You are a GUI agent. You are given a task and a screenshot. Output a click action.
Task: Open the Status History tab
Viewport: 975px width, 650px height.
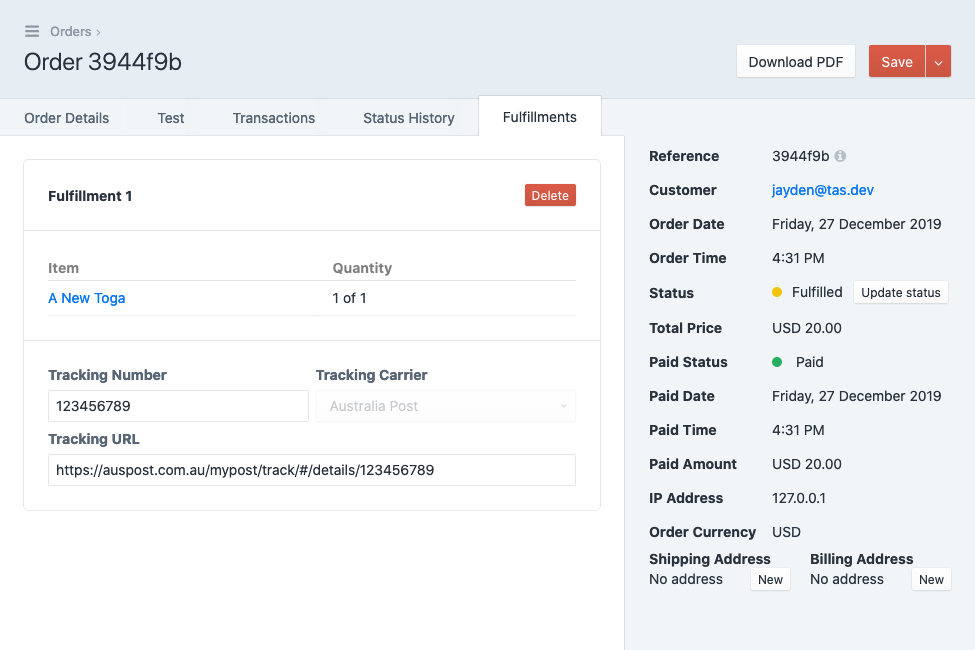tap(409, 118)
